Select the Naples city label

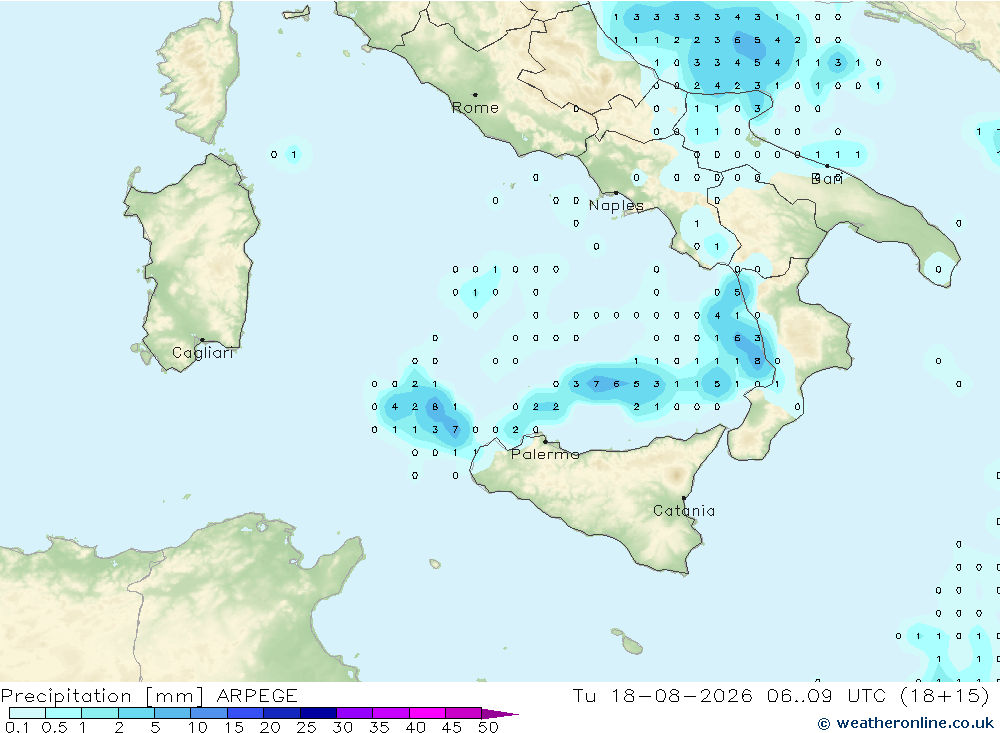coord(616,205)
